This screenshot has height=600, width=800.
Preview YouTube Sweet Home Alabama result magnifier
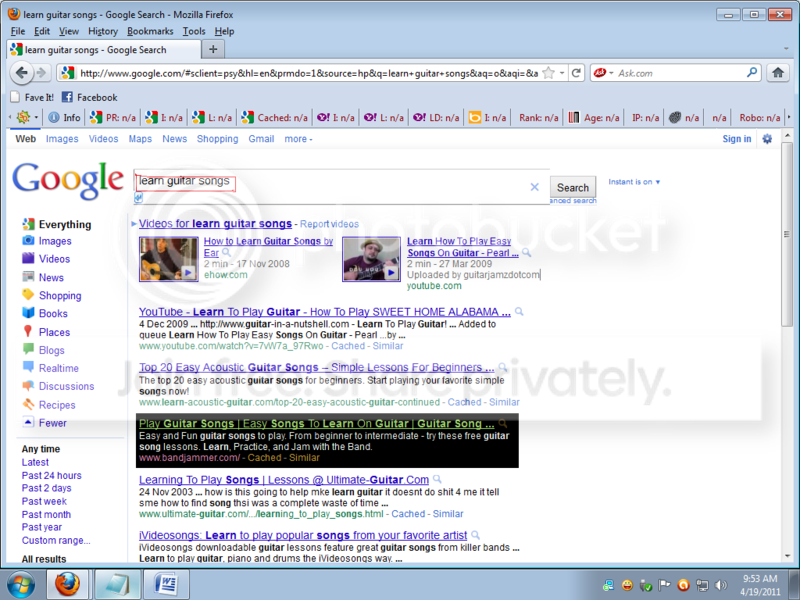pos(519,312)
